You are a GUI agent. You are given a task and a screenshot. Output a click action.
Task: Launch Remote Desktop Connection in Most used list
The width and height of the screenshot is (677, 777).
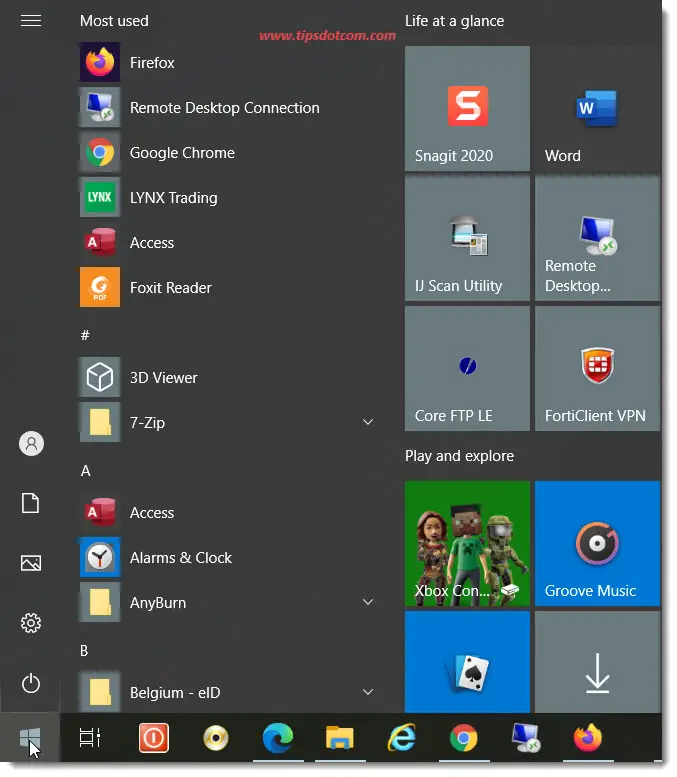pos(228,108)
